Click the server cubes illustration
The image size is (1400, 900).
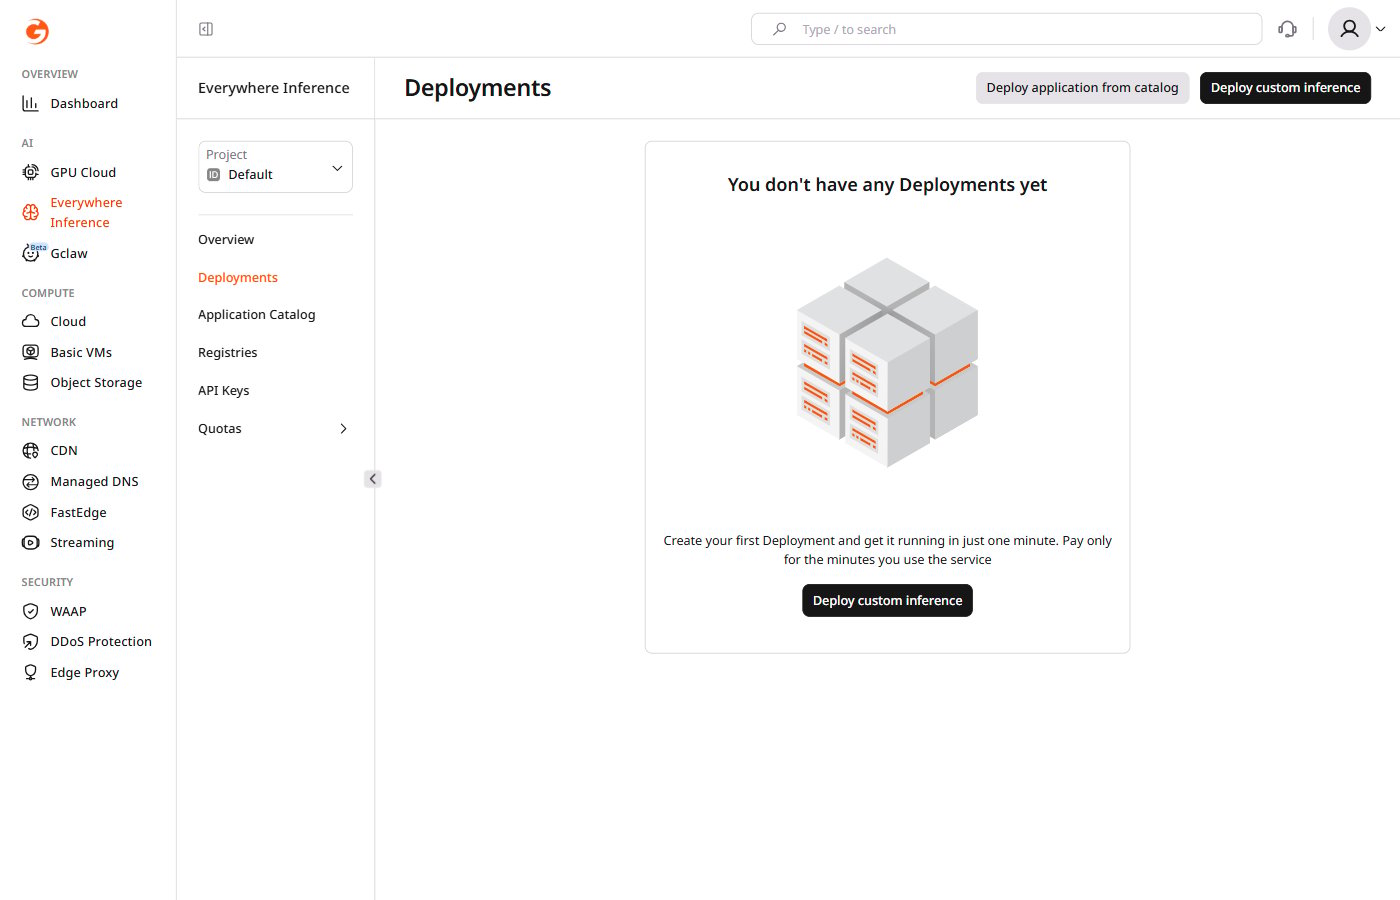pyautogui.click(x=887, y=362)
